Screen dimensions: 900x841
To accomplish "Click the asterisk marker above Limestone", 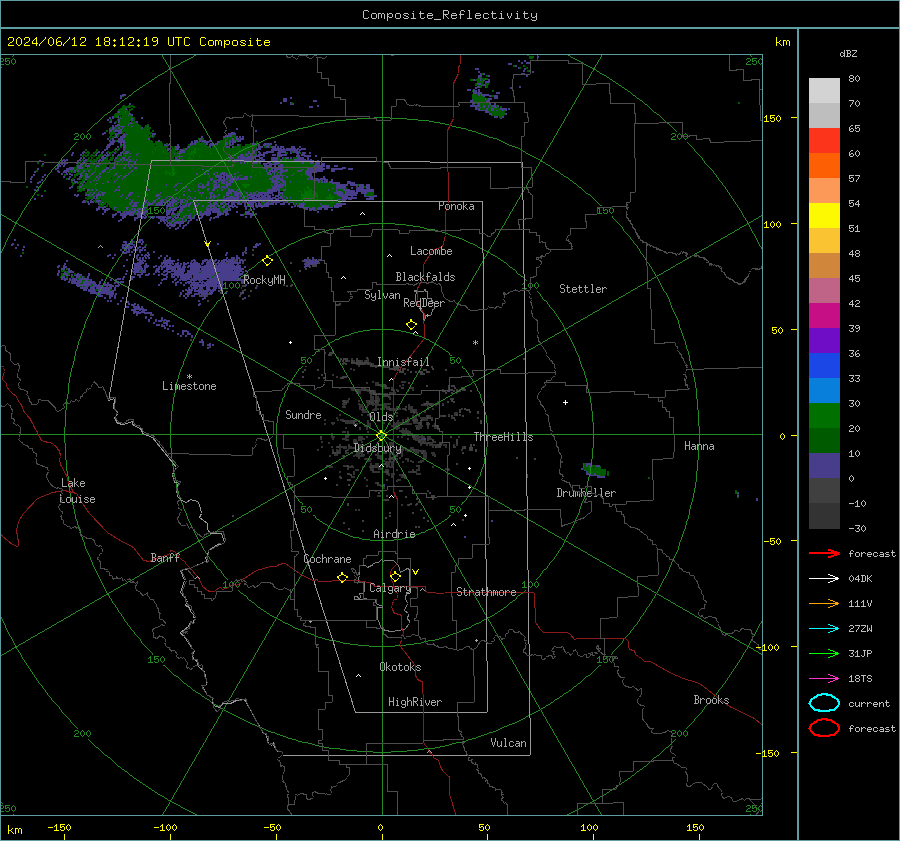I will 189,377.
